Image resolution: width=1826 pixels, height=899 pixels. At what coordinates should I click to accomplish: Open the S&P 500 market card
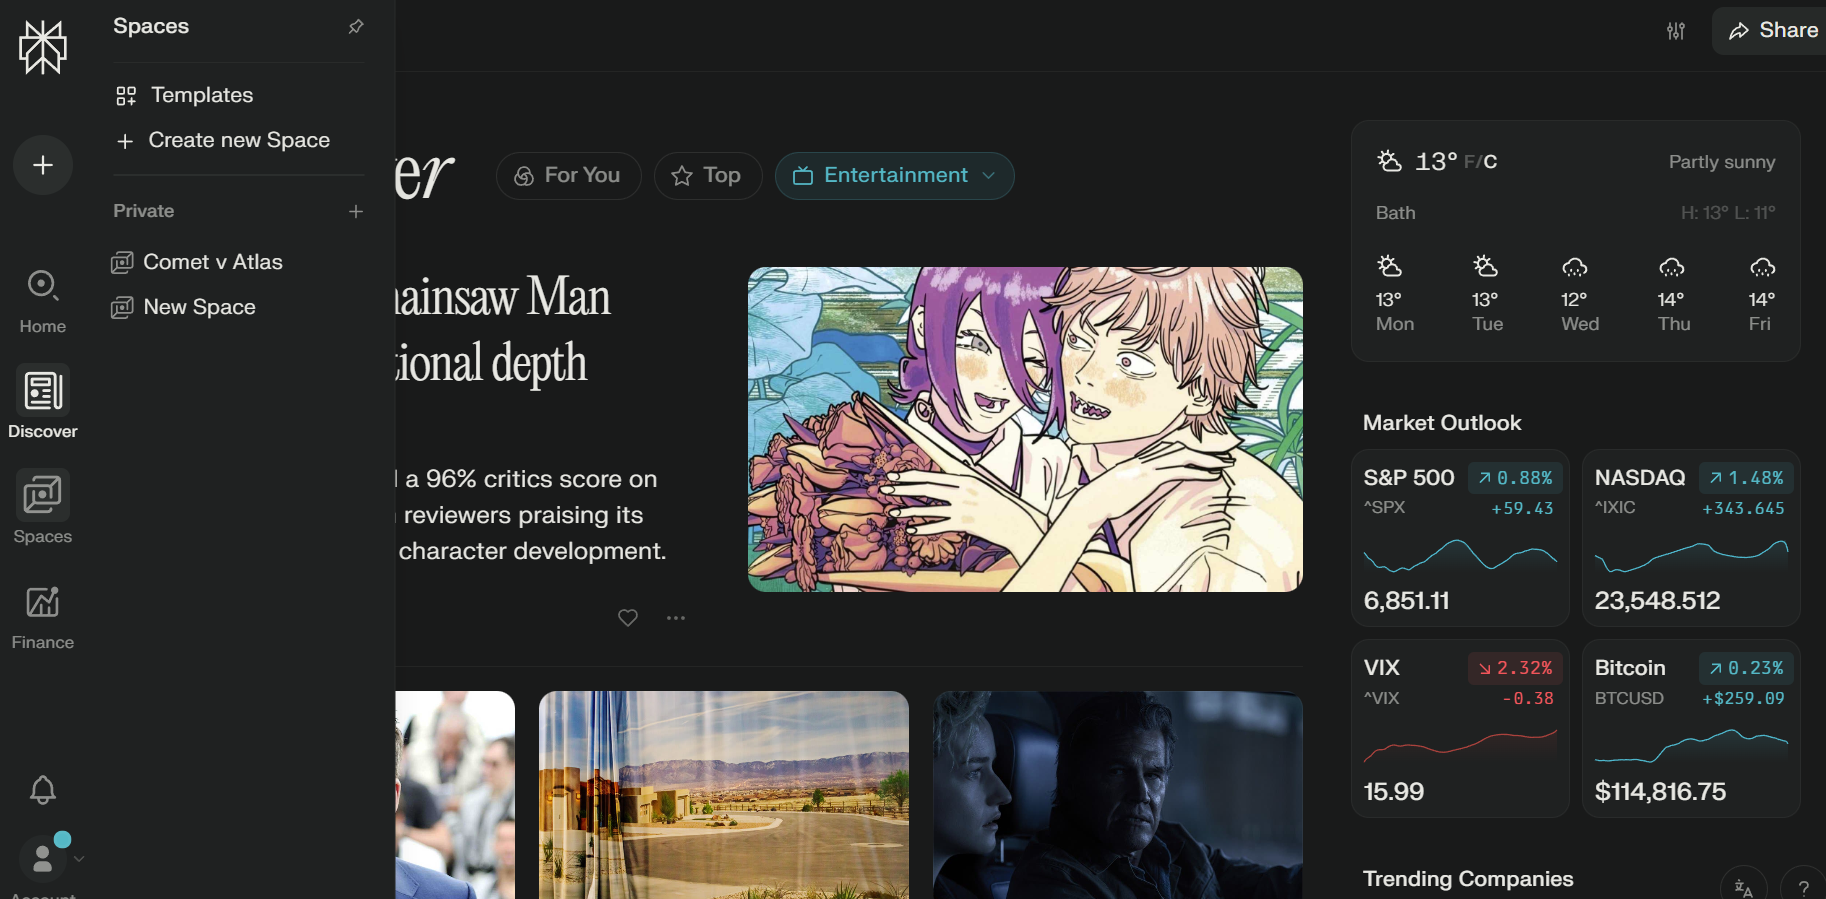[1460, 538]
